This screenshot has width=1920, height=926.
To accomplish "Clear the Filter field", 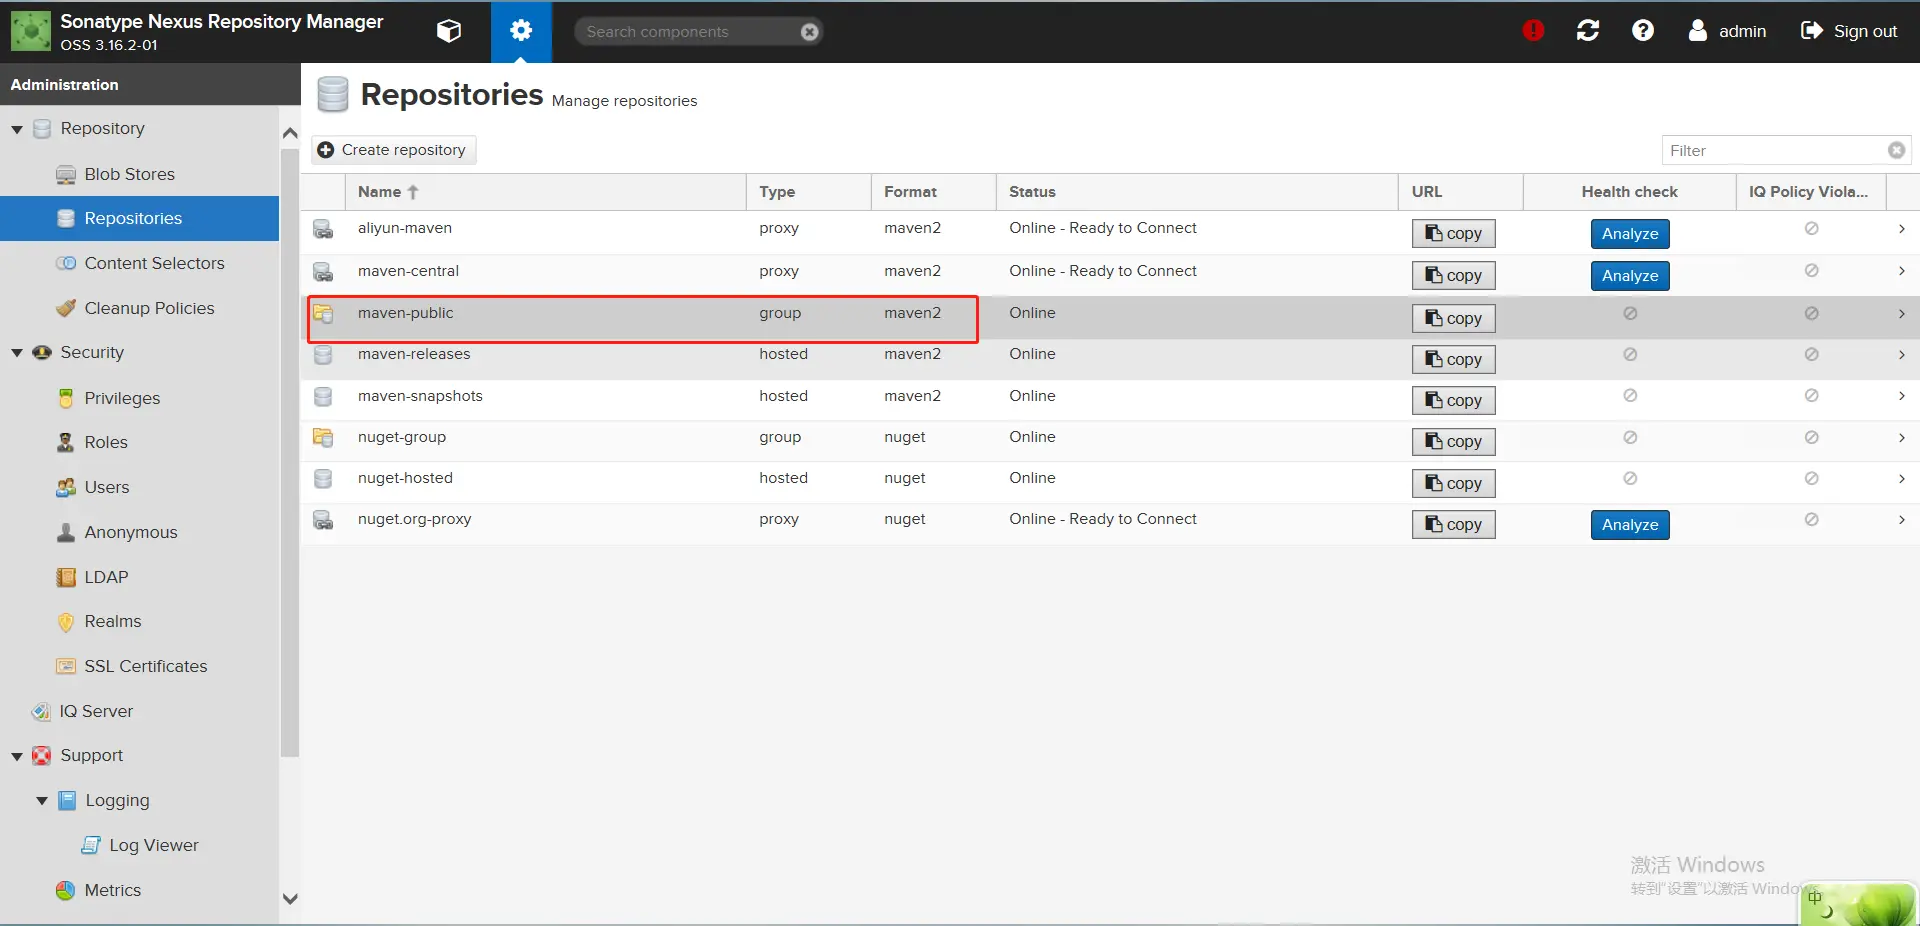I will [1896, 150].
